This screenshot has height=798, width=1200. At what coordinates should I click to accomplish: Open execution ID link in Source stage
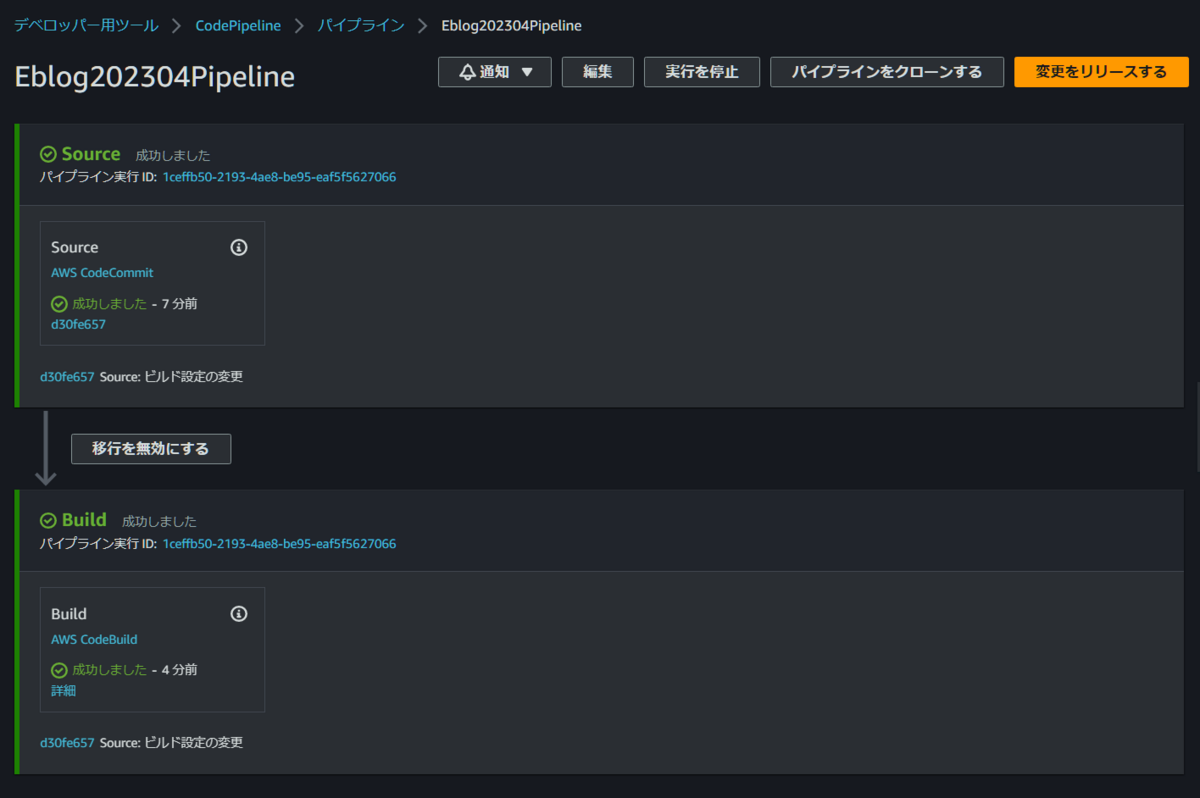pyautogui.click(x=279, y=177)
